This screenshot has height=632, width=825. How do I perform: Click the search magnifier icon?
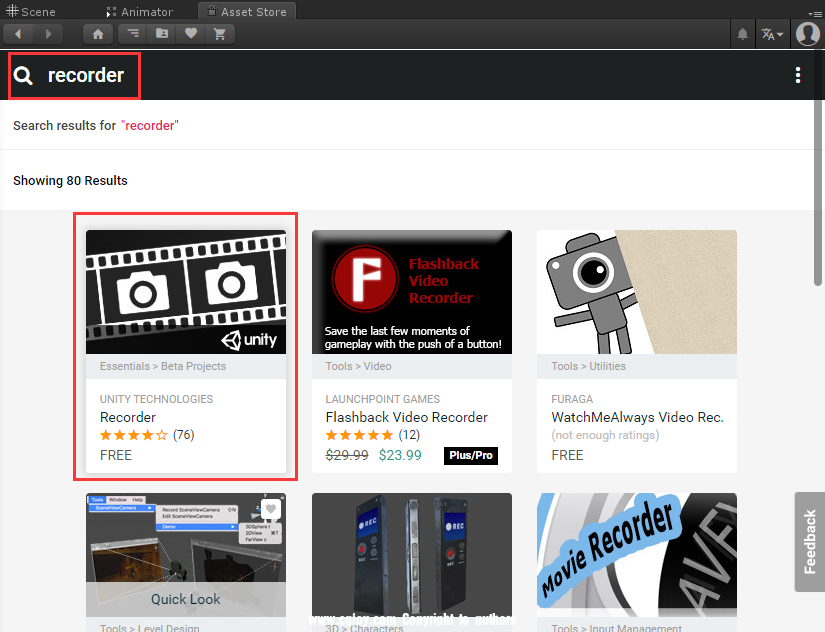pos(23,76)
